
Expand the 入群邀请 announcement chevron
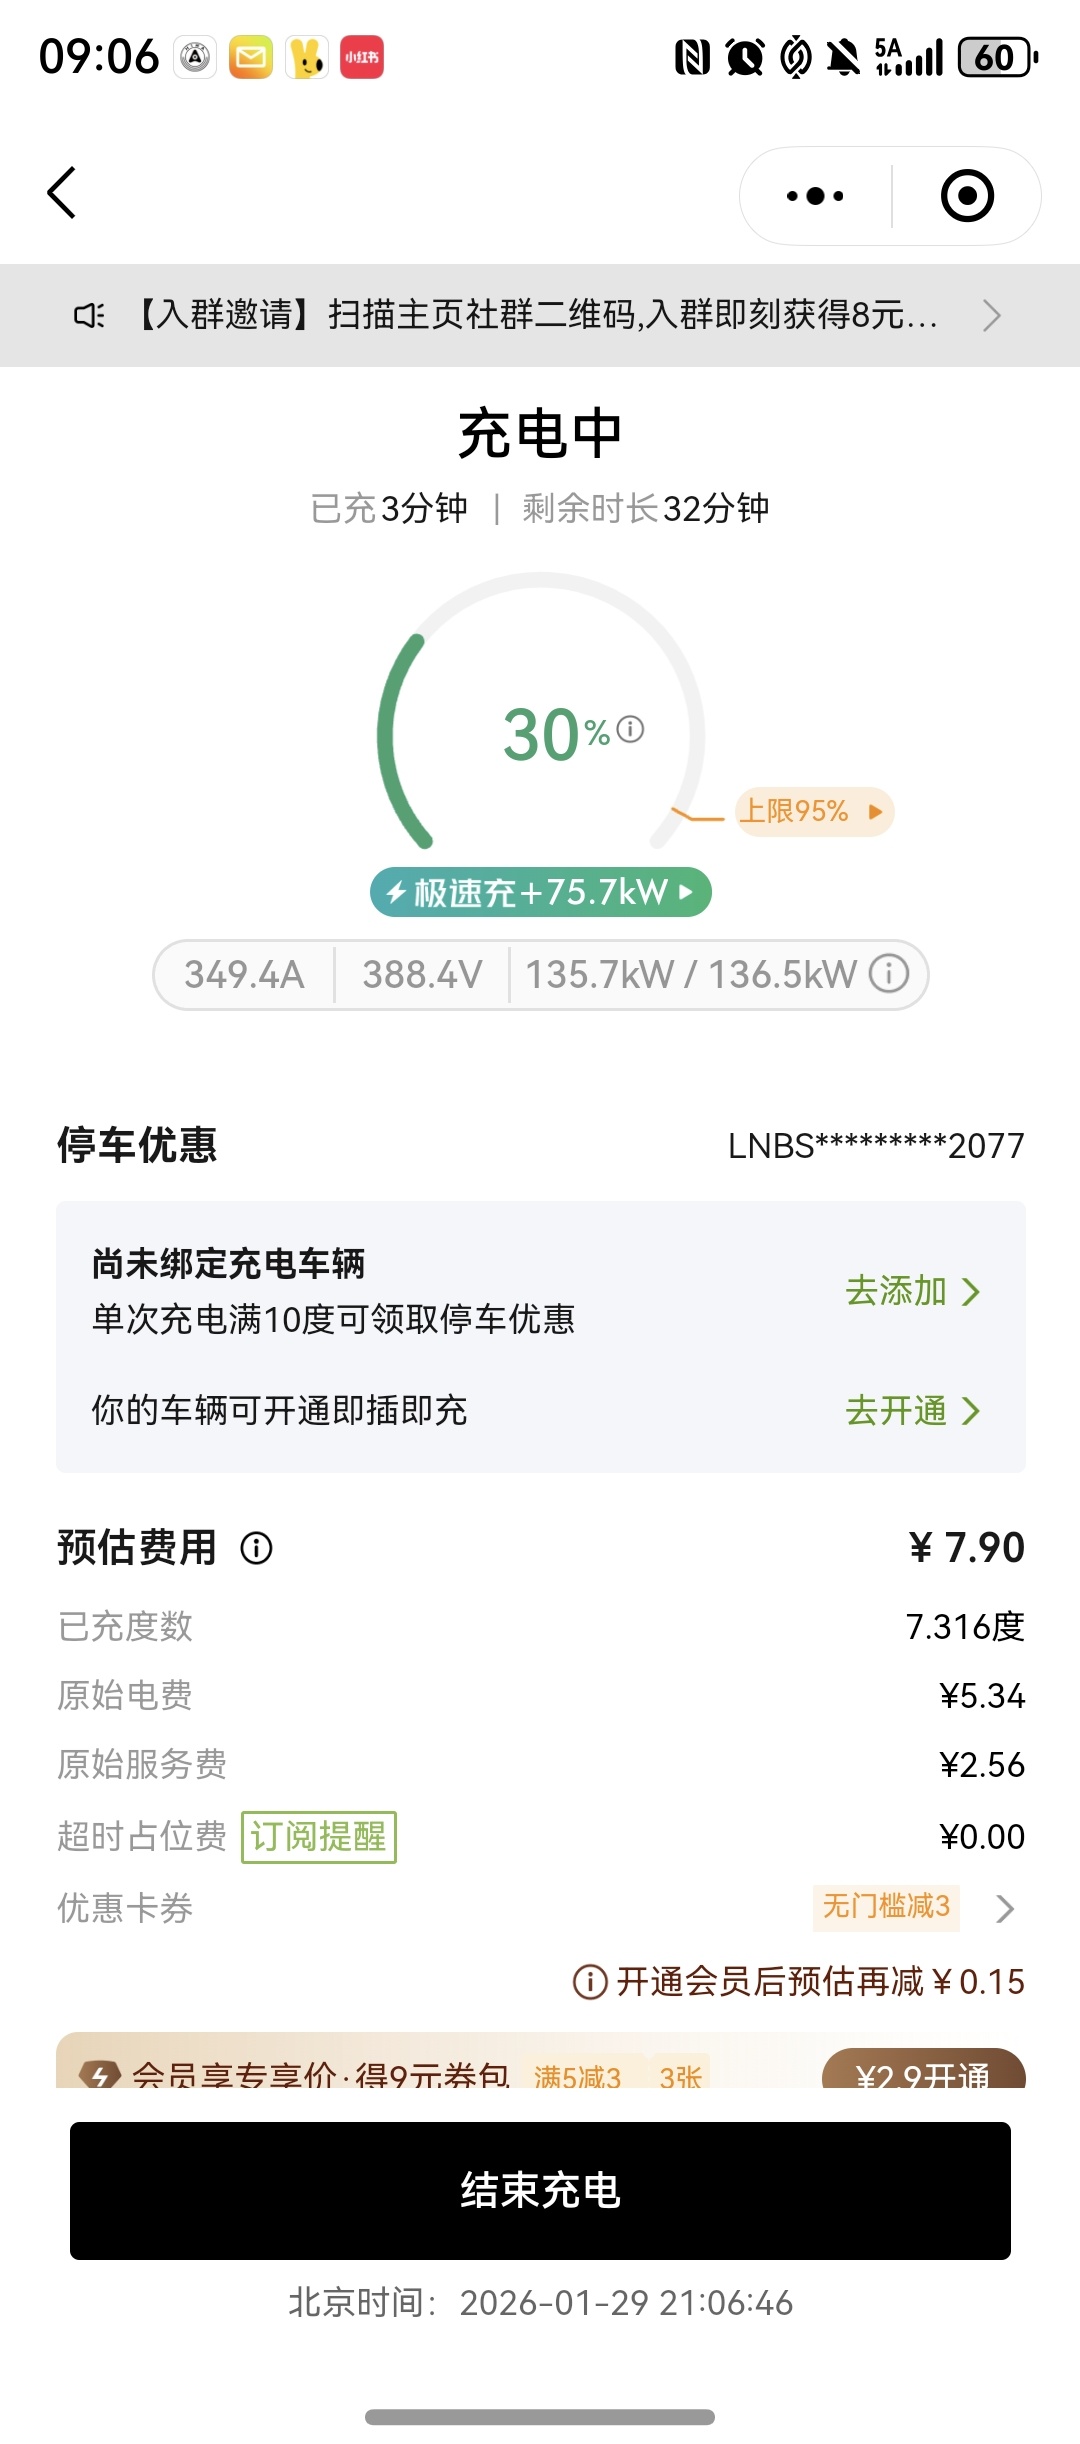pyautogui.click(x=991, y=316)
